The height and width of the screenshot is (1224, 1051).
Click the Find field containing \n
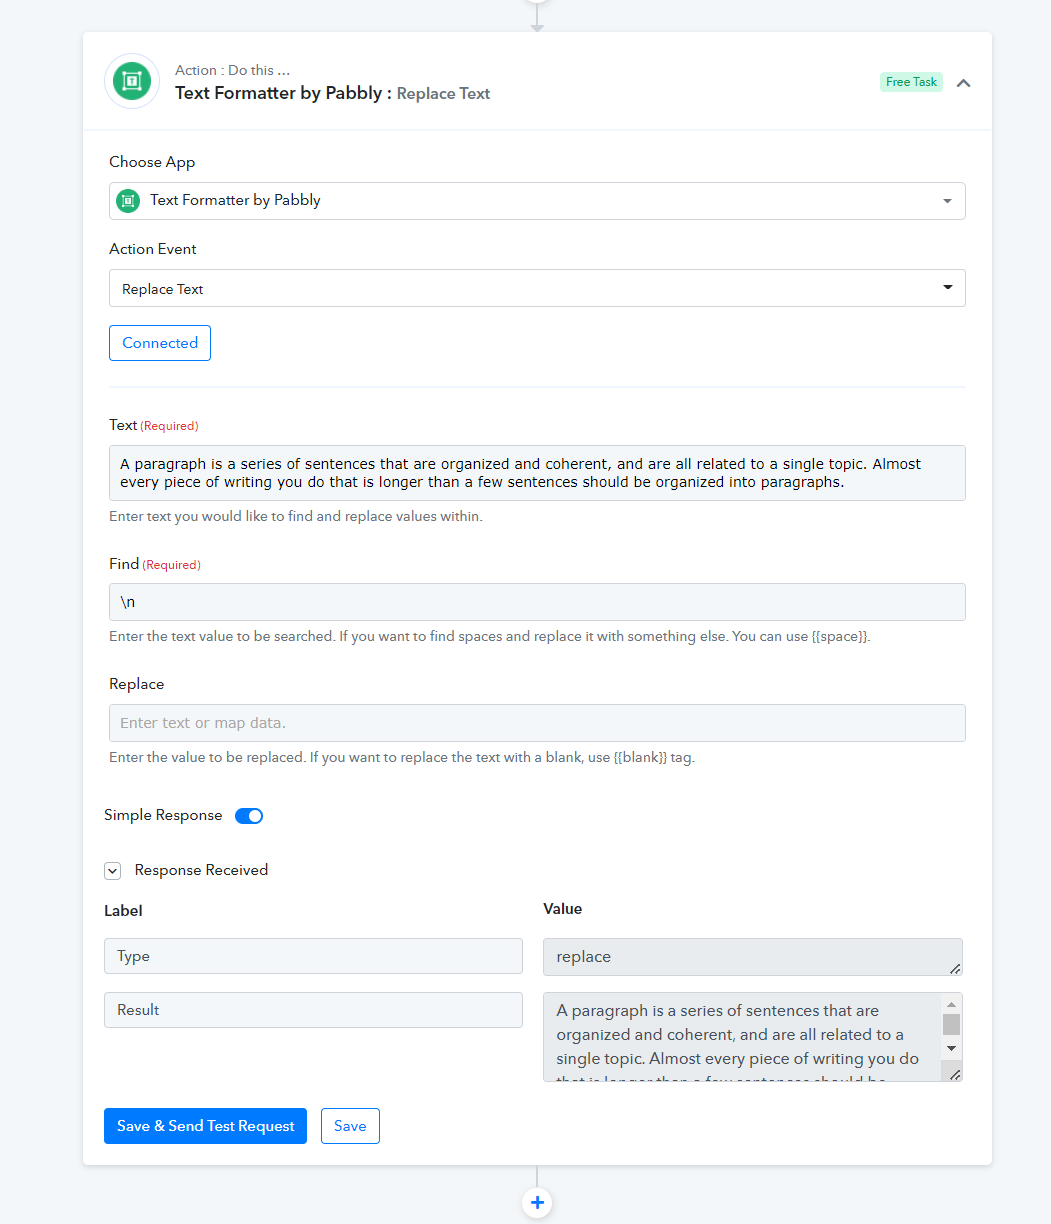537,602
